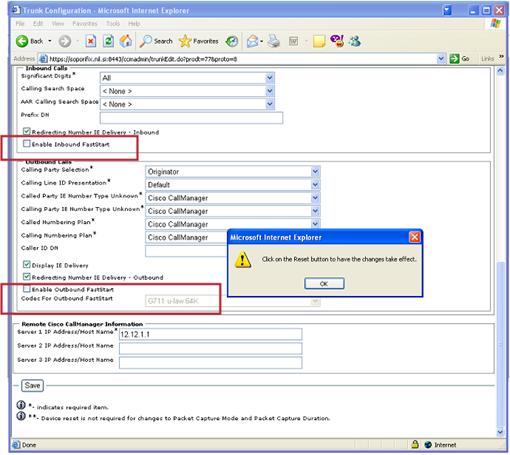Click the security padlock in status bar

[415, 444]
